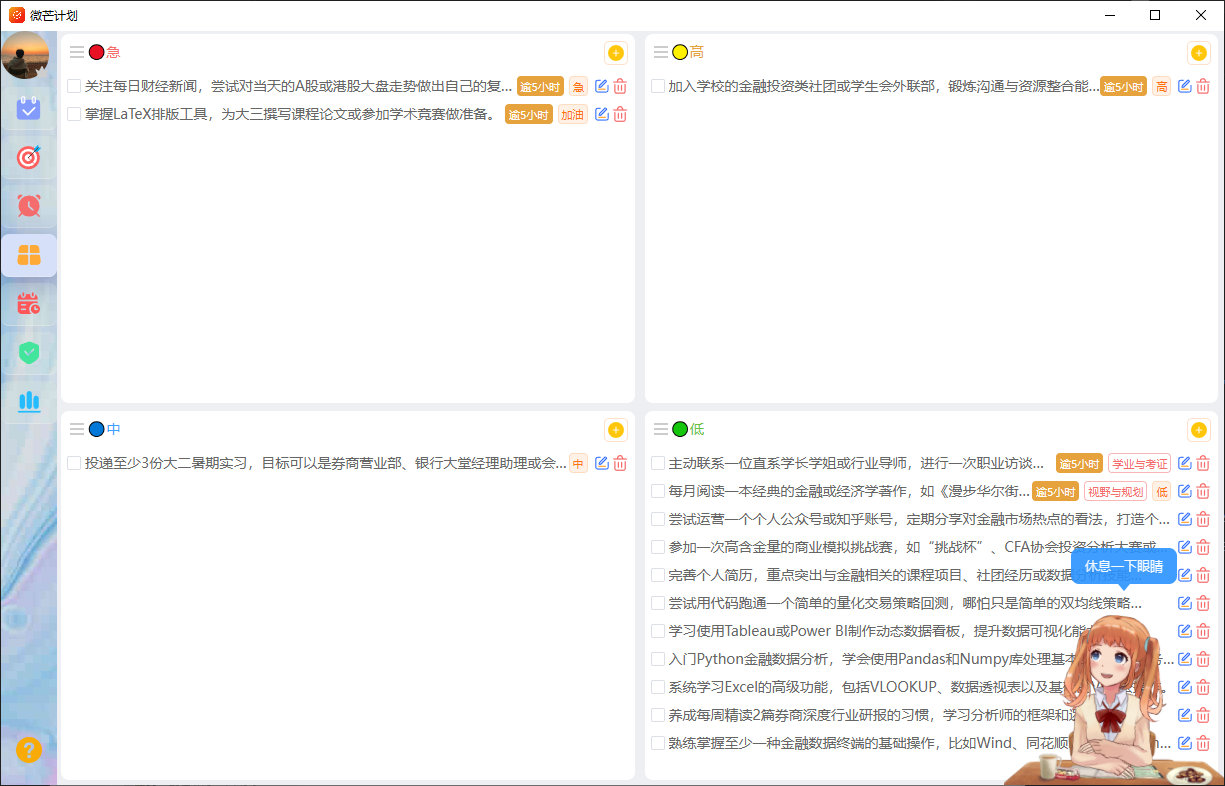This screenshot has width=1225, height=786.
Task: Delete the 加入学校的金融投资类社团 task
Action: click(1203, 86)
